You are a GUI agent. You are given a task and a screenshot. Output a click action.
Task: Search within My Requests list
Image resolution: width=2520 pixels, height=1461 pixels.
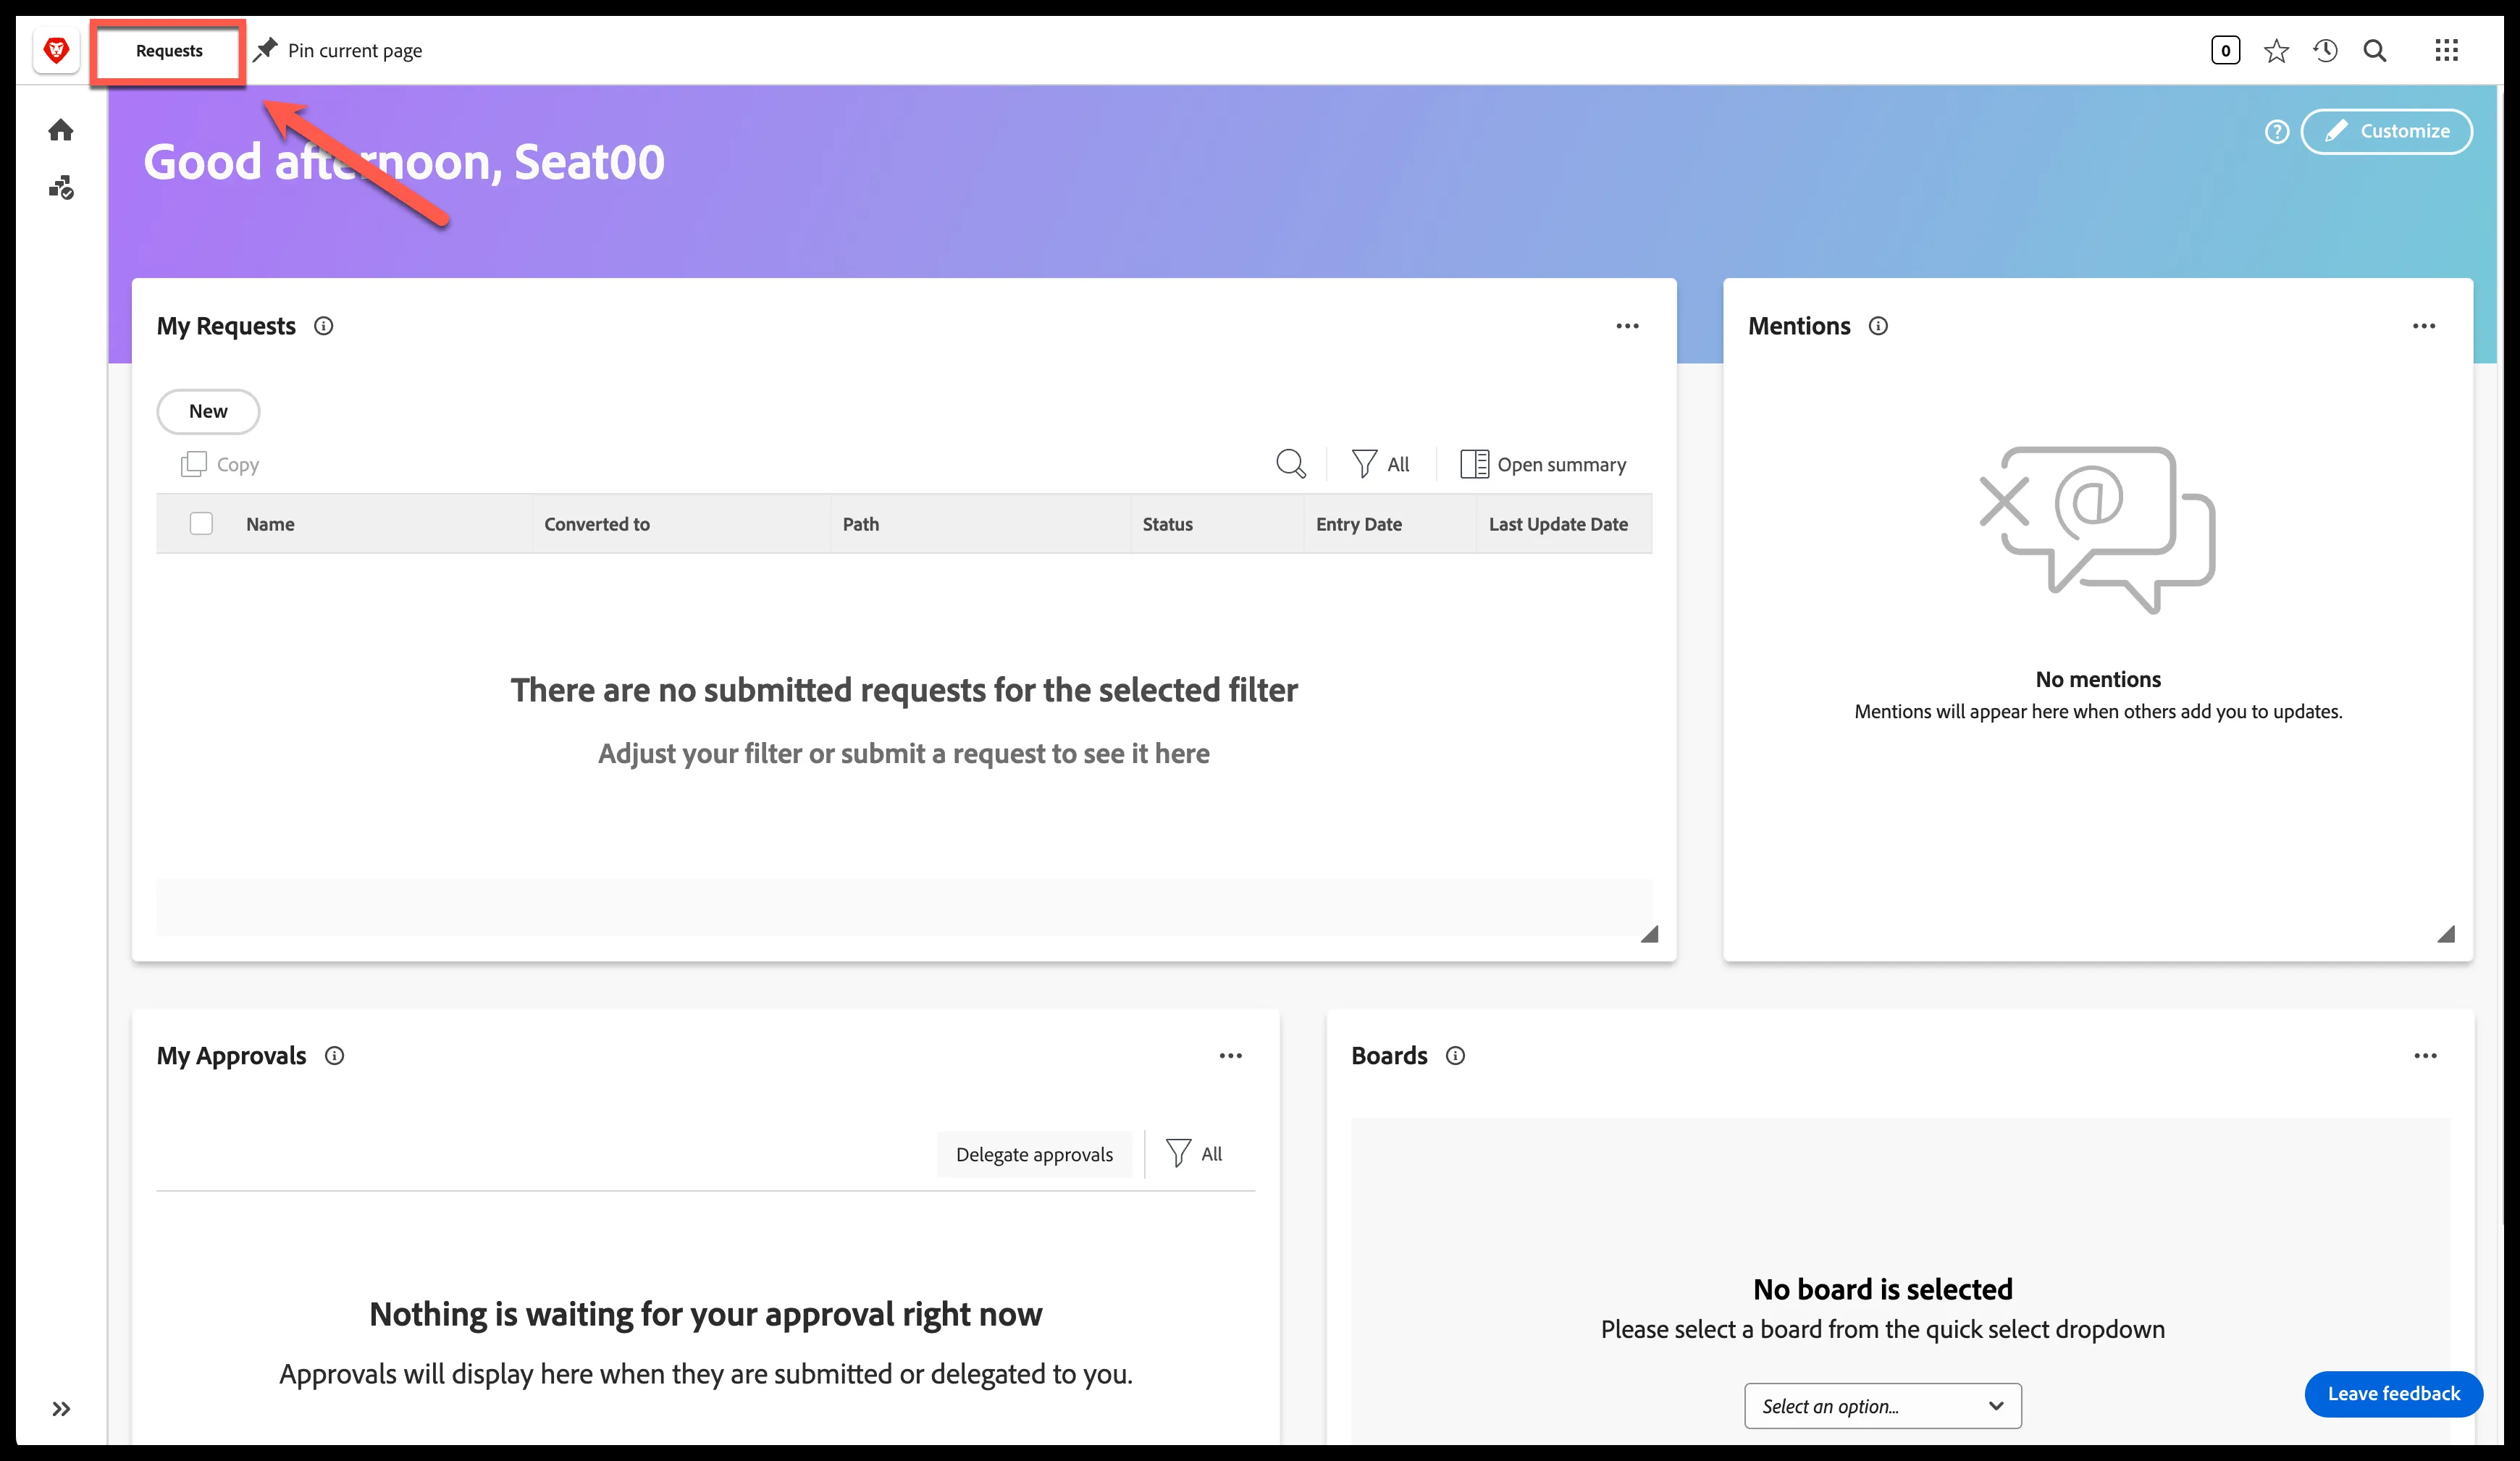[1290, 464]
